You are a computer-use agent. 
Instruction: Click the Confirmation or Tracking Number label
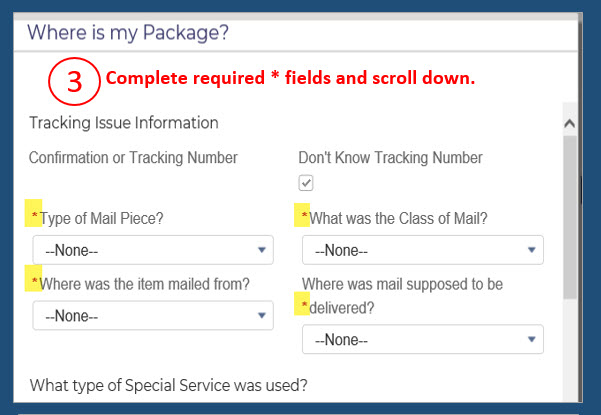pos(133,158)
